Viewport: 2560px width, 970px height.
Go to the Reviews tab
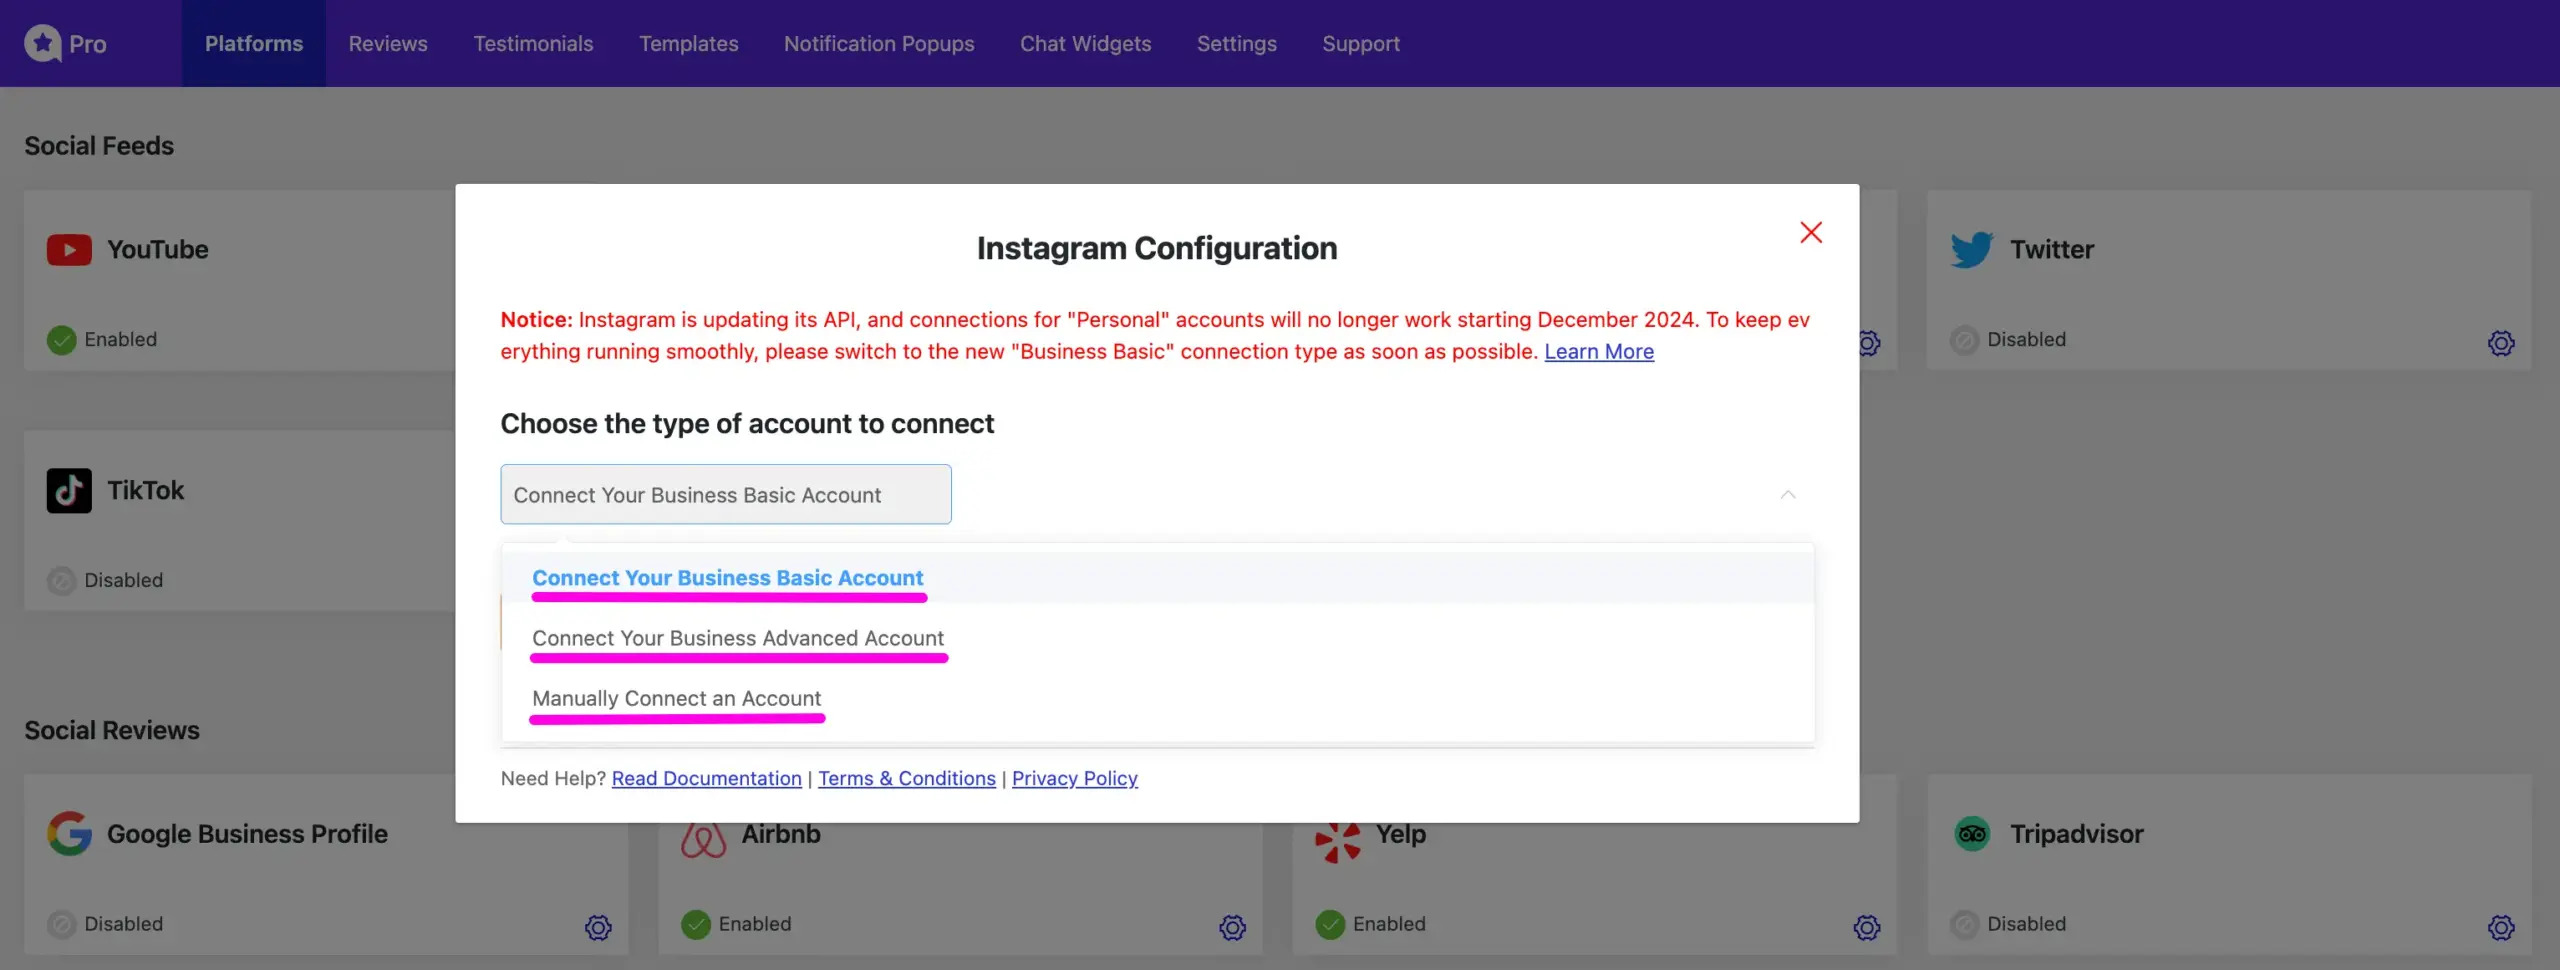click(x=388, y=43)
